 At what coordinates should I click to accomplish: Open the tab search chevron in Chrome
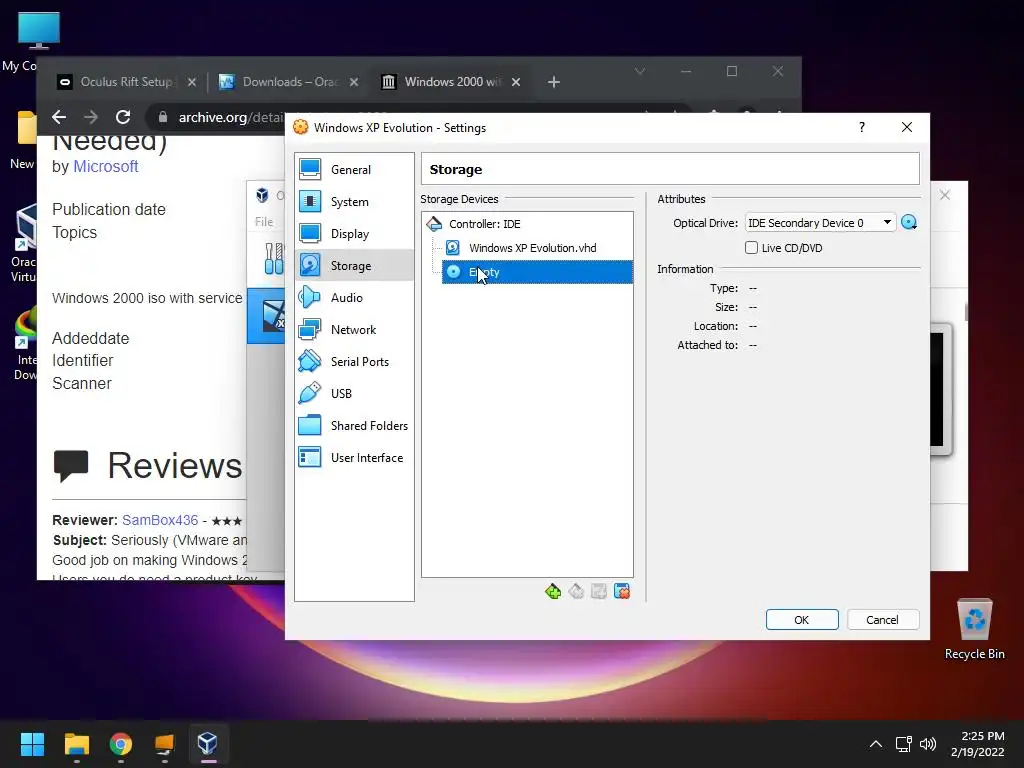(x=640, y=71)
